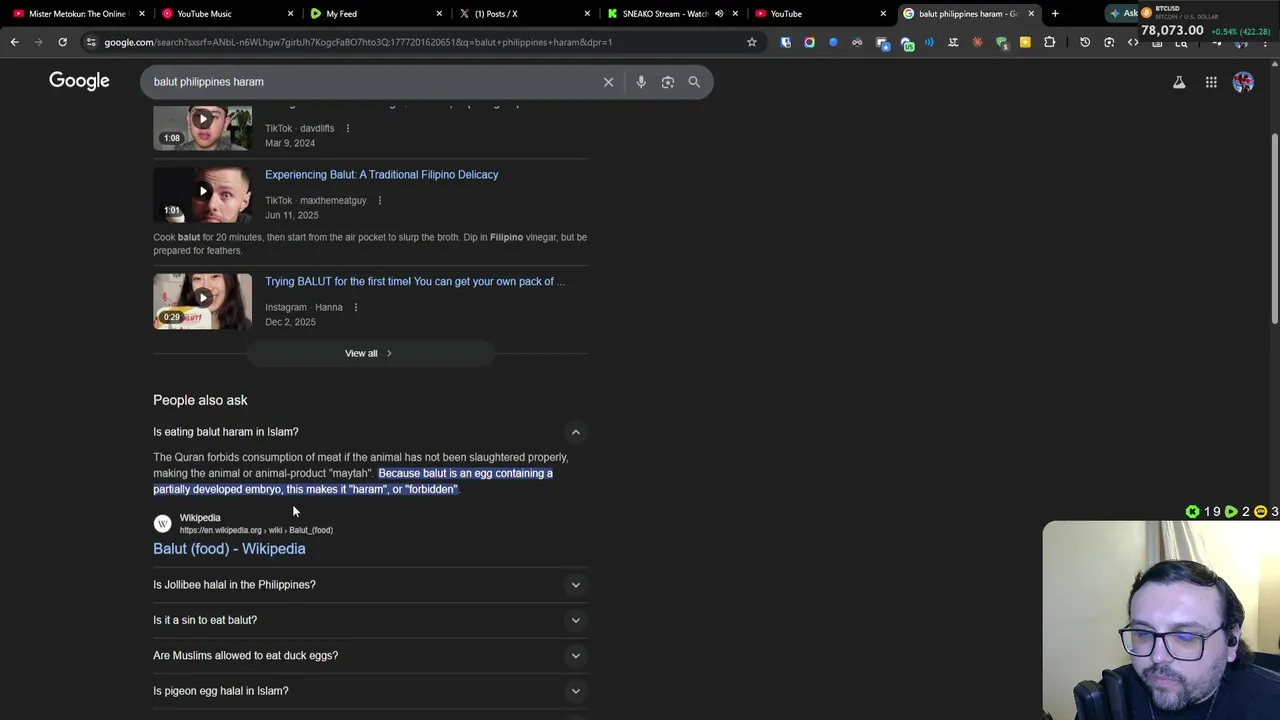The image size is (1280, 720).
Task: Open the extensions puzzle-piece menu
Action: point(1049,42)
